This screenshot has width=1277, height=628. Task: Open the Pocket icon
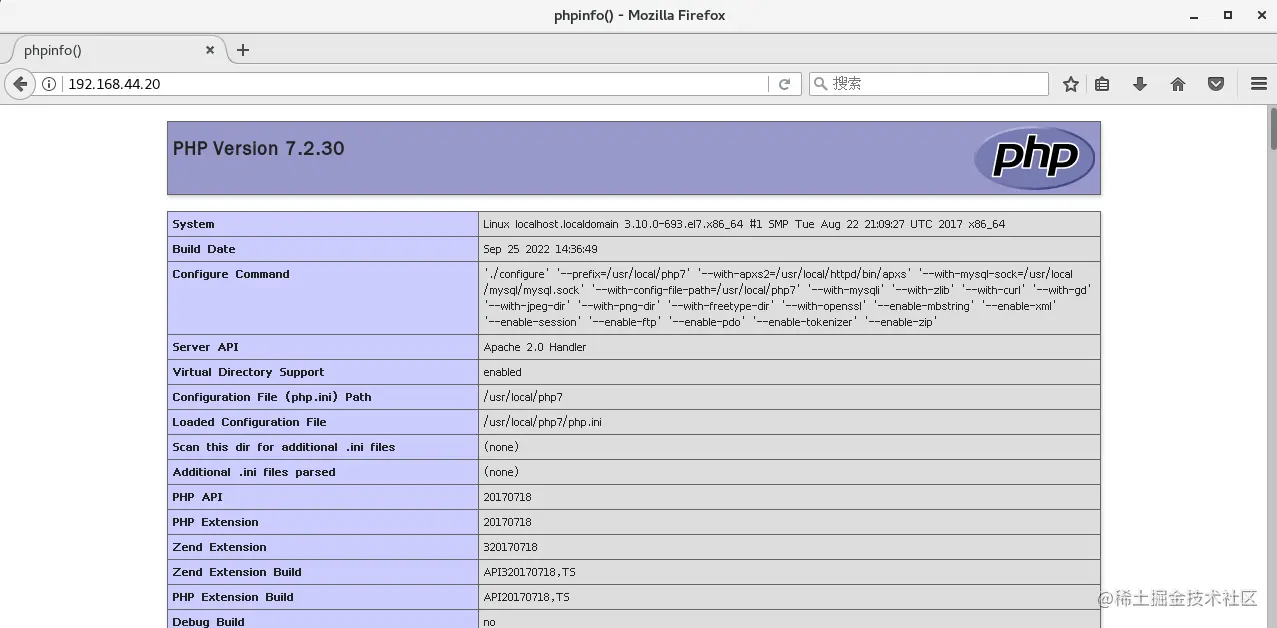(1216, 84)
